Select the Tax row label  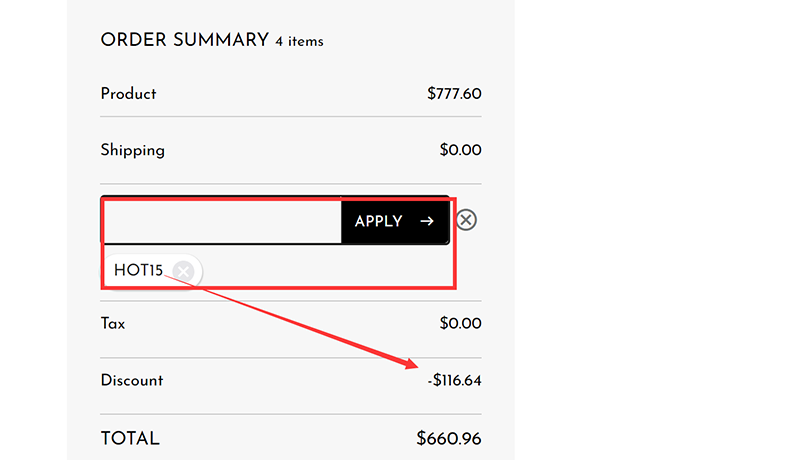113,324
